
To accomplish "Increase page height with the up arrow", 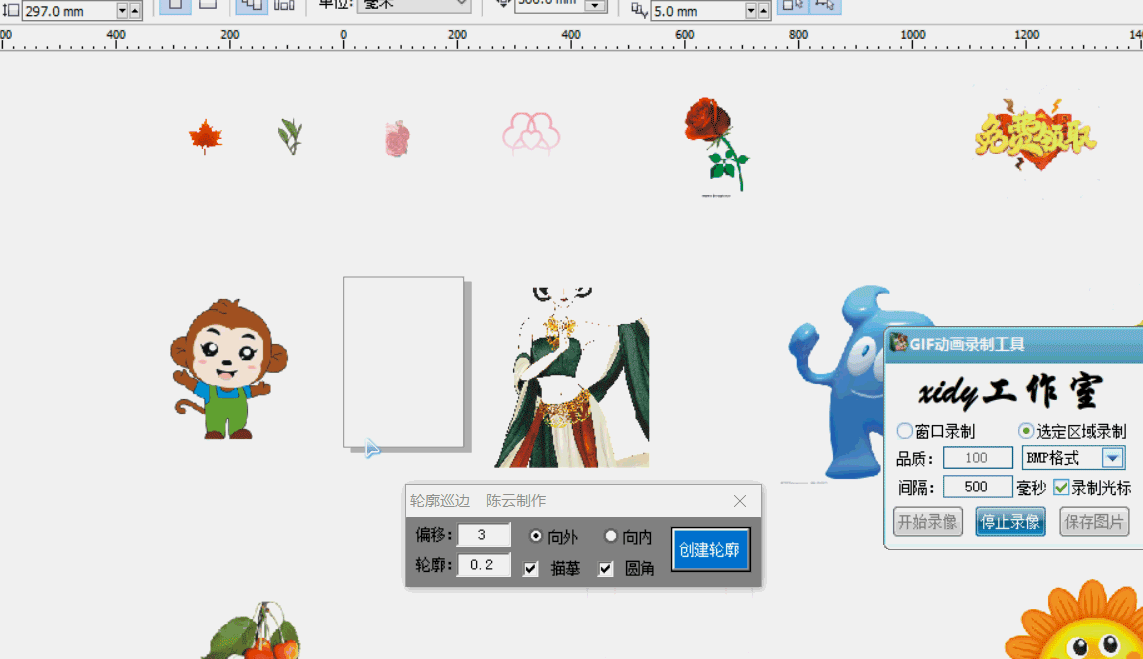I will 135,11.
